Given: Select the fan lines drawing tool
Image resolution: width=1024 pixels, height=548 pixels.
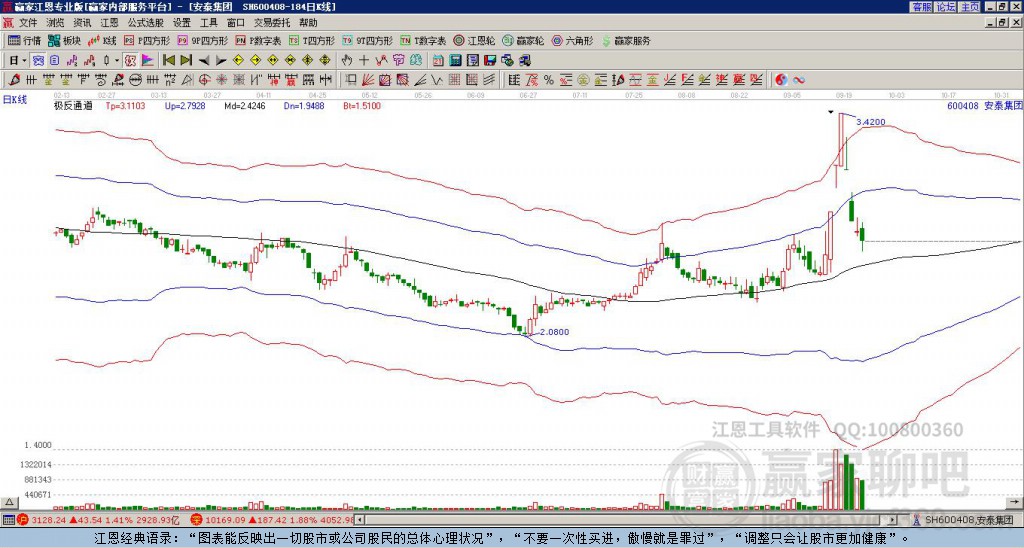Looking at the screenshot, I should pyautogui.click(x=368, y=80).
